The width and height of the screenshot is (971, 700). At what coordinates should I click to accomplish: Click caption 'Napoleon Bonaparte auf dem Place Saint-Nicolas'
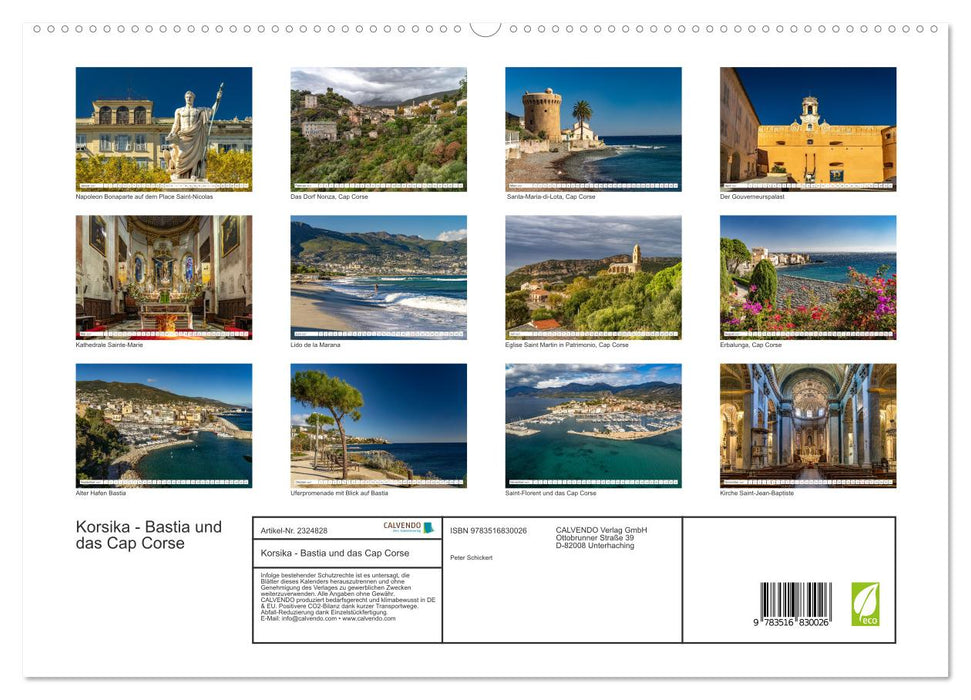[144, 196]
